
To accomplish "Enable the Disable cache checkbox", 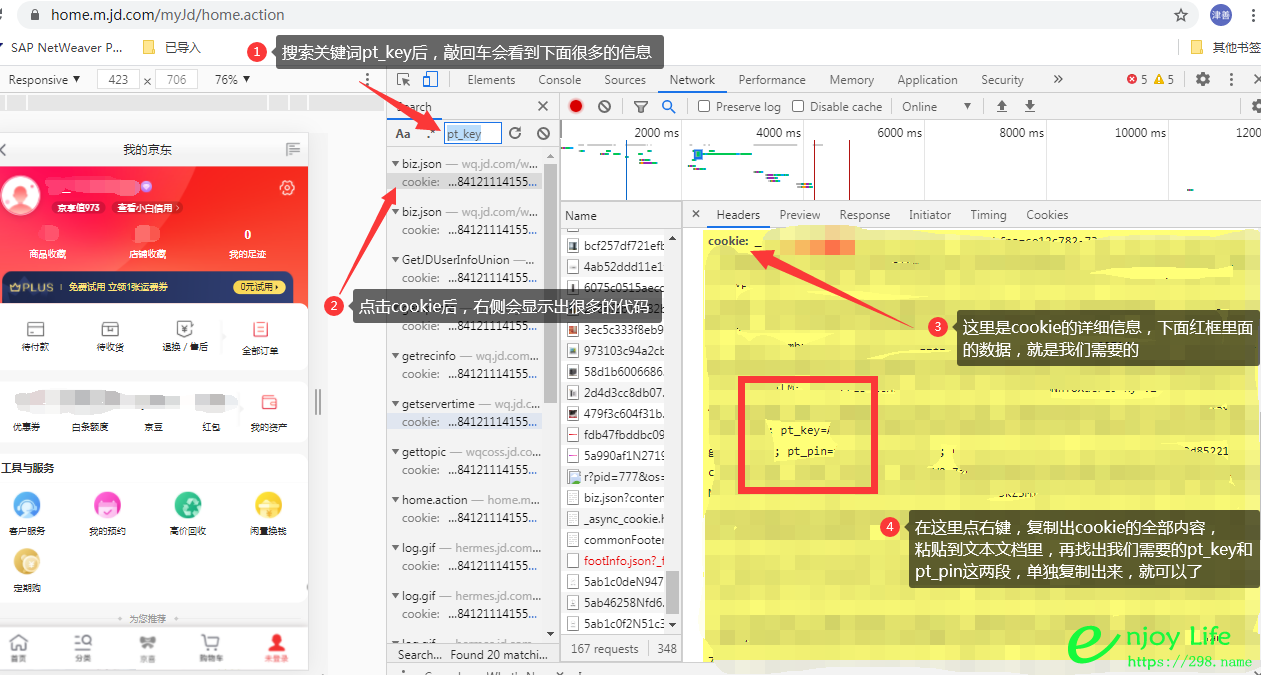I will tap(798, 106).
